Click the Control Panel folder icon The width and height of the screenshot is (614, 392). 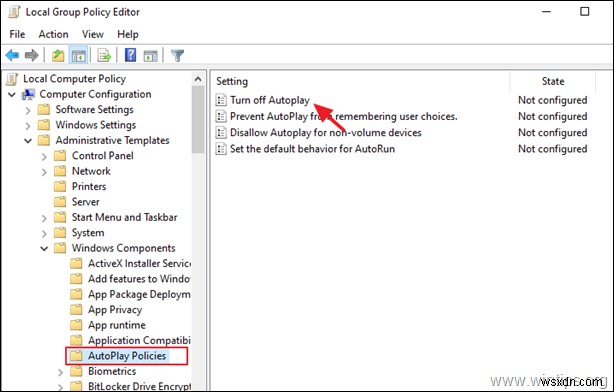tap(60, 156)
